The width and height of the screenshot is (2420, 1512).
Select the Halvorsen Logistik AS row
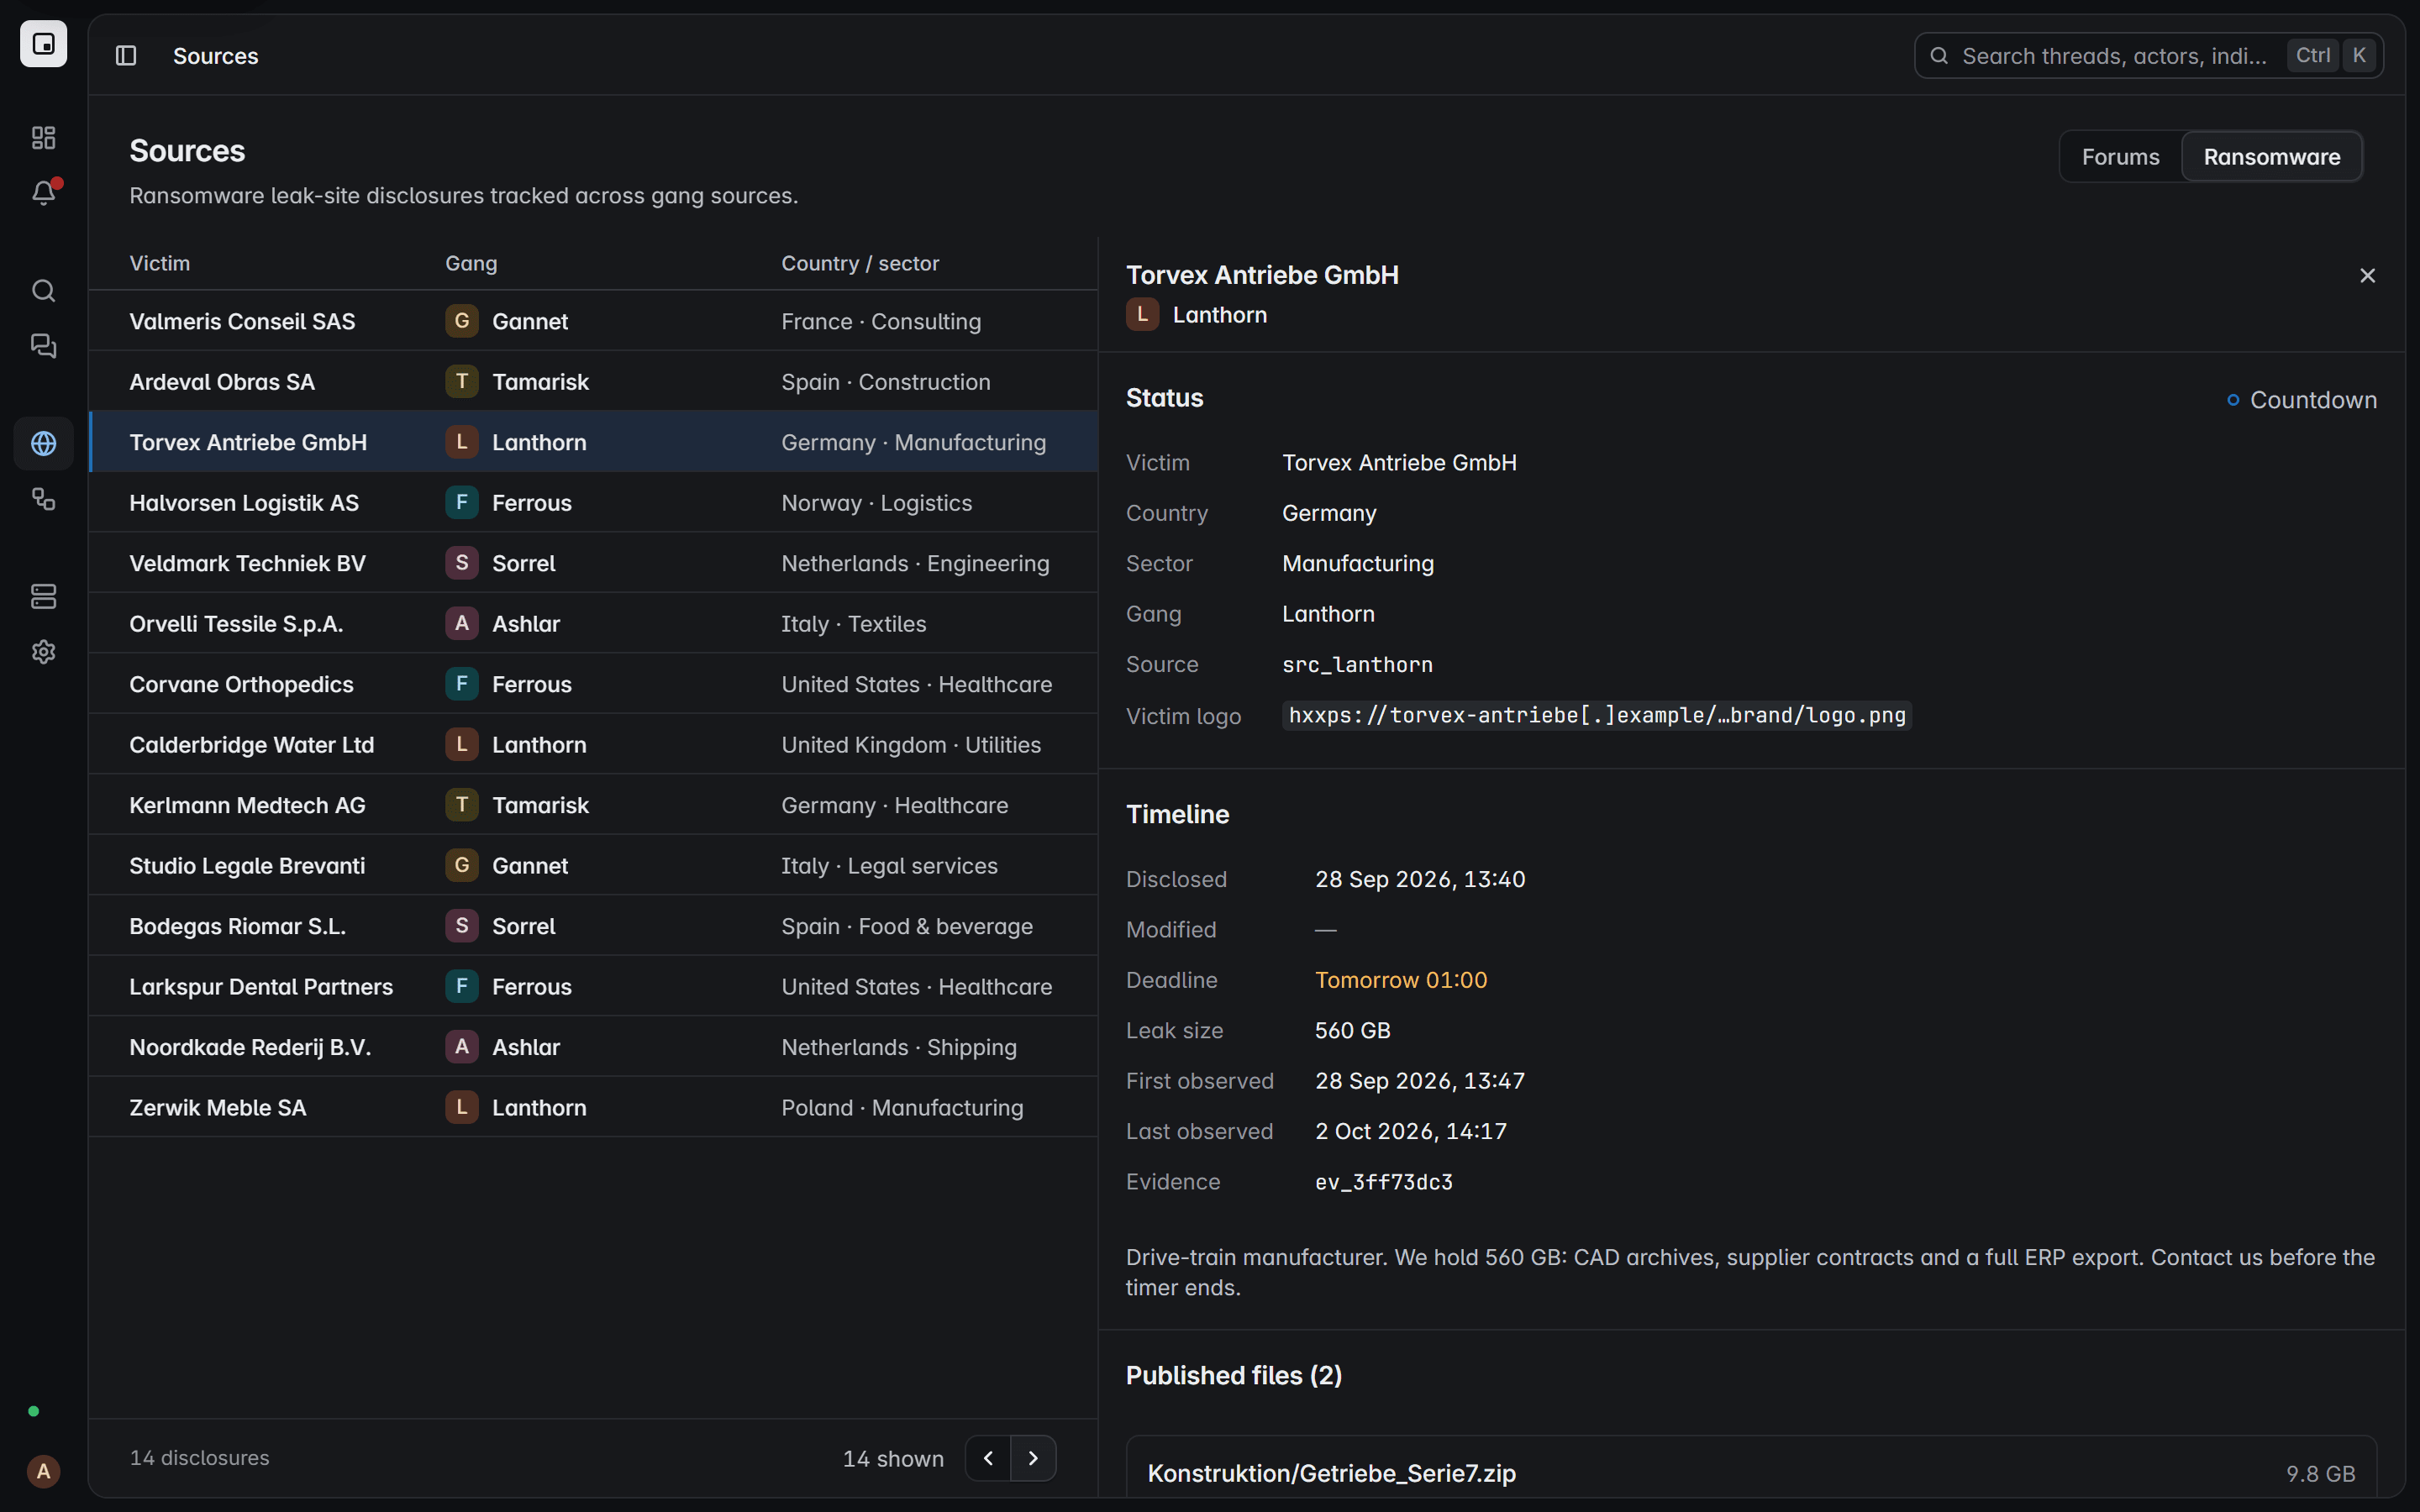tap(593, 503)
